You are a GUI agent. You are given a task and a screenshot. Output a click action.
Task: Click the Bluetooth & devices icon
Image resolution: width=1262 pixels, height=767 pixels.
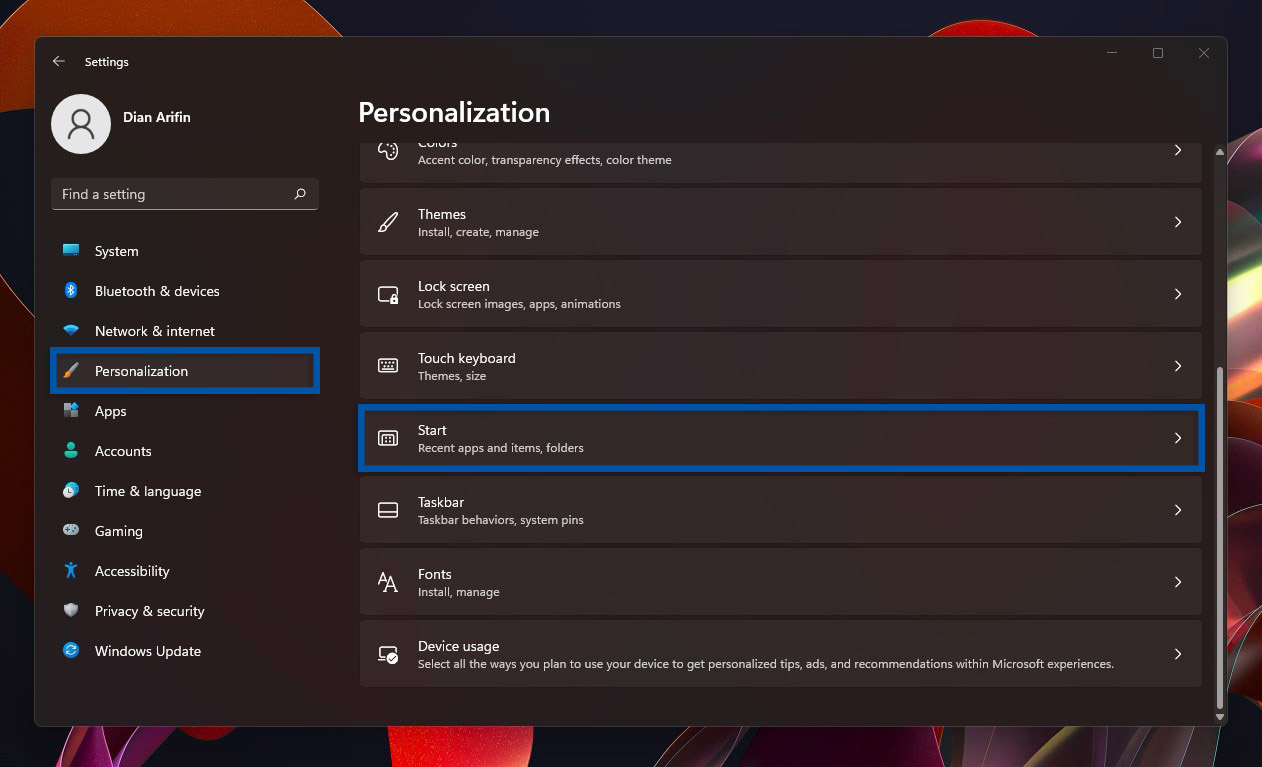click(71, 291)
